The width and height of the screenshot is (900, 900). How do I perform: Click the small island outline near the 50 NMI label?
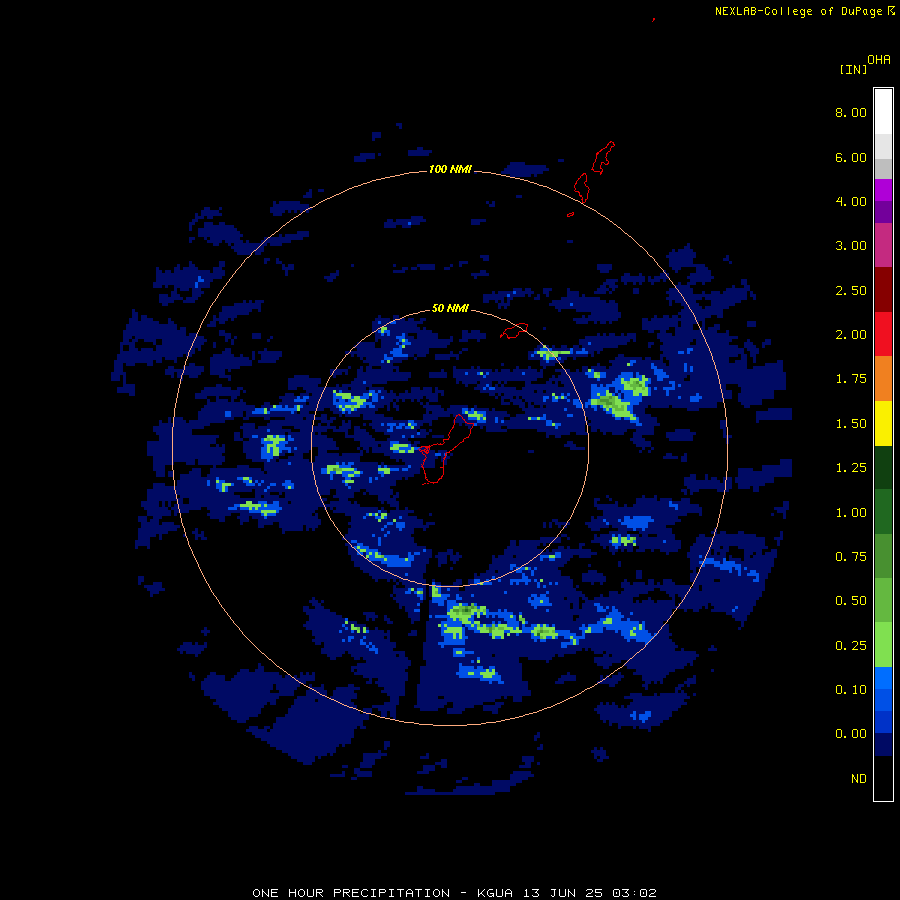514,331
